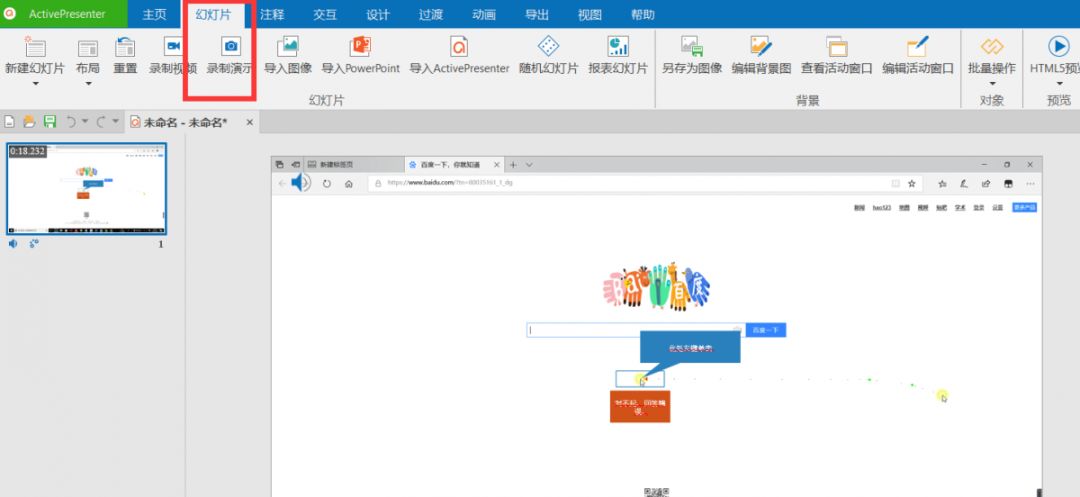The height and width of the screenshot is (497, 1080).
Task: Expand the 批量操作 dropdown arrow
Action: tap(993, 84)
